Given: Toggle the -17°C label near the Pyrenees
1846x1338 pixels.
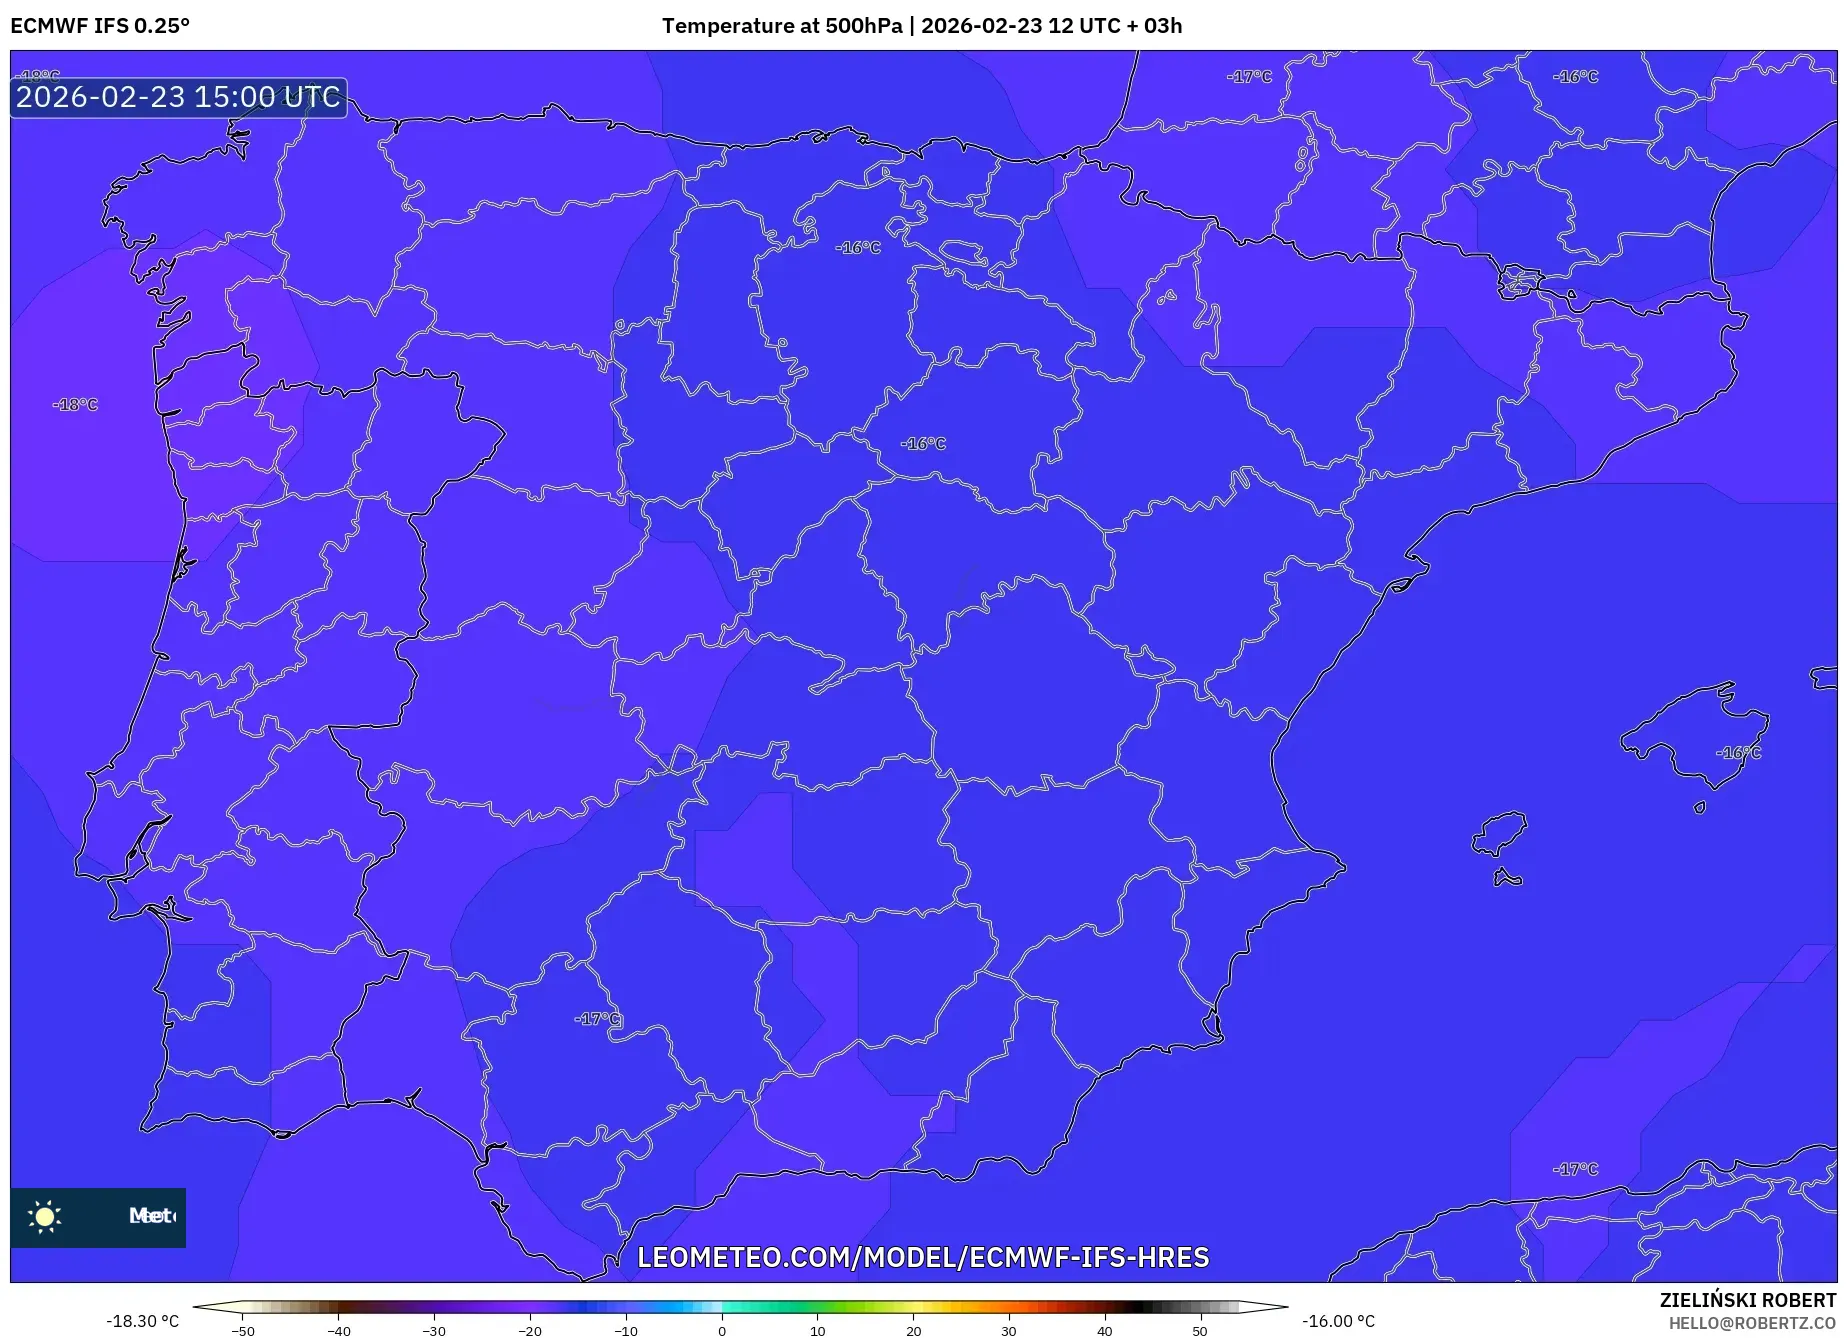Looking at the screenshot, I should click(x=1248, y=75).
